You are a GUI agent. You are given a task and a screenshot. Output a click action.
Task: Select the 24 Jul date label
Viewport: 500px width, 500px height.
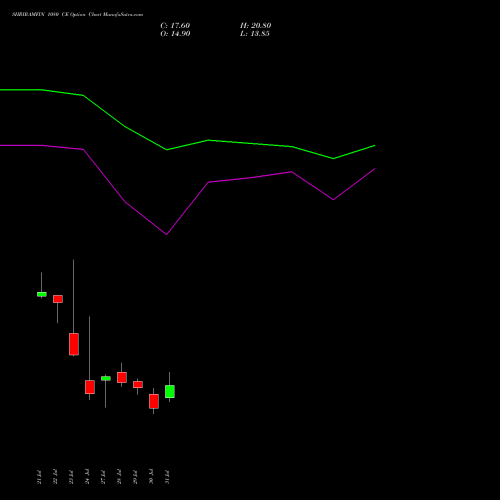[87, 477]
